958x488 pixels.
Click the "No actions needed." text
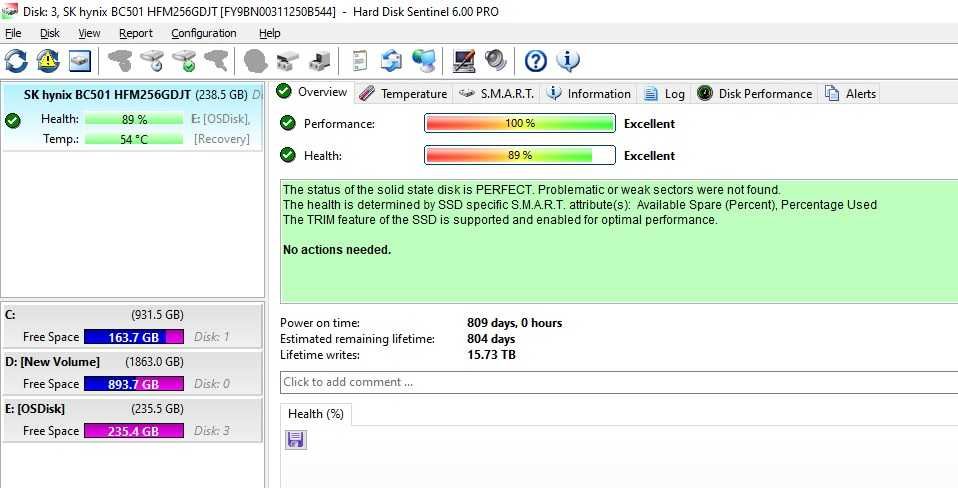coord(337,250)
